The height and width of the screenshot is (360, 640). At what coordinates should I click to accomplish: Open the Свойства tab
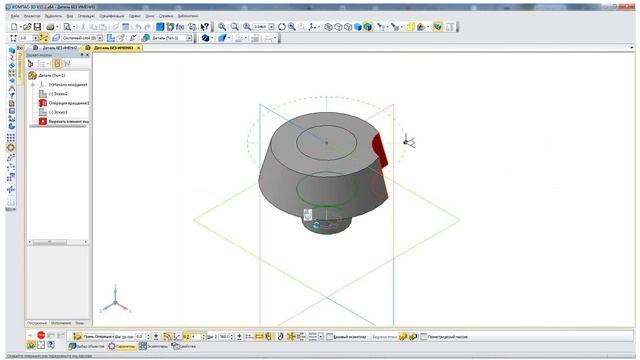coord(183,346)
